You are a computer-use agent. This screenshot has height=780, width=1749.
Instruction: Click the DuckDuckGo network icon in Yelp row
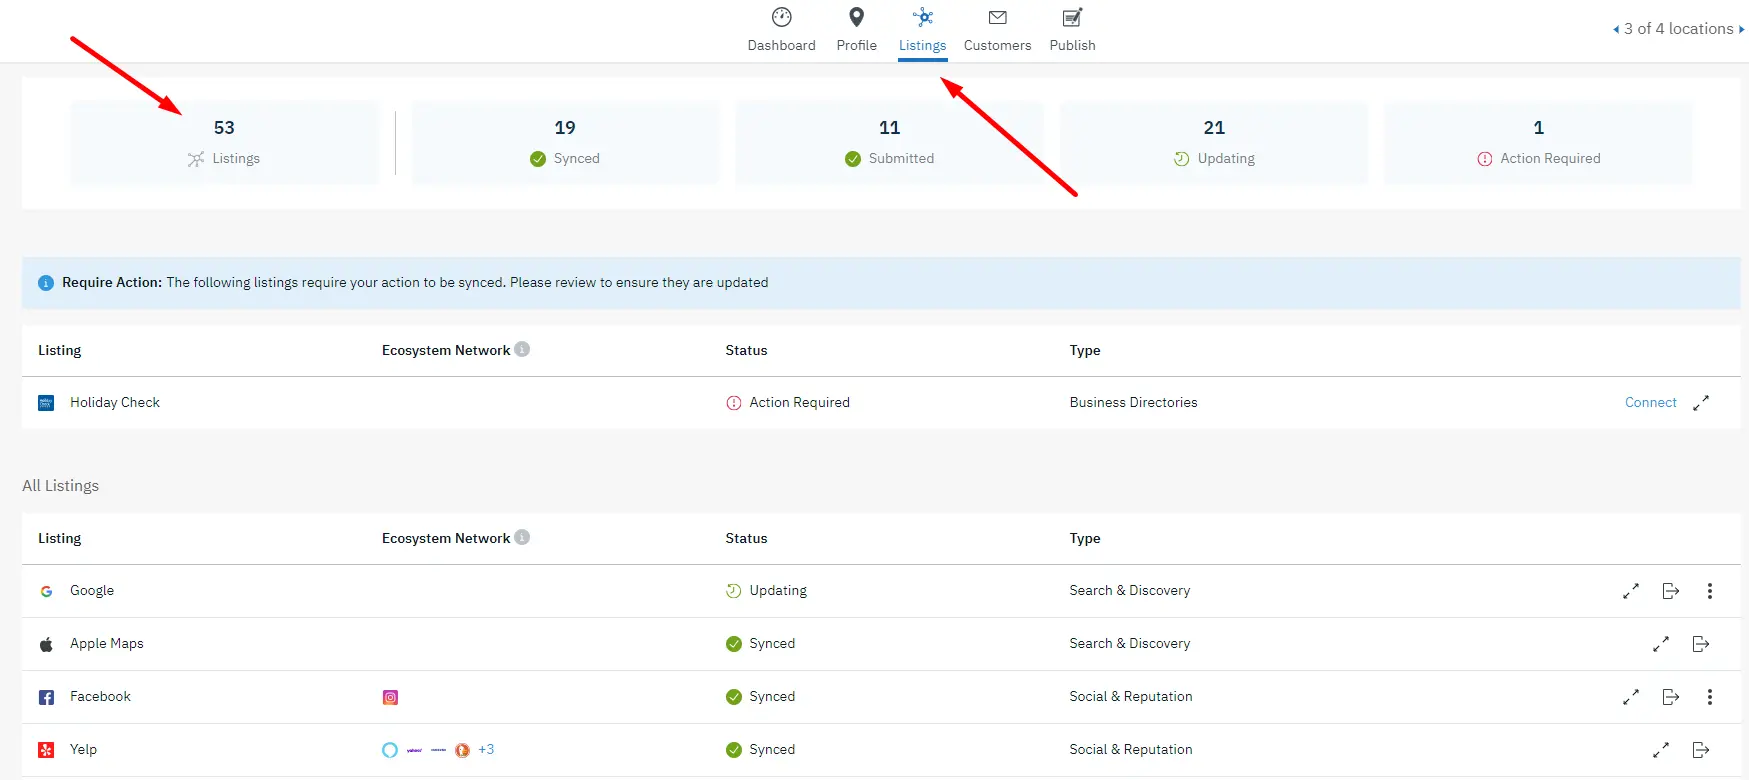[x=462, y=750]
